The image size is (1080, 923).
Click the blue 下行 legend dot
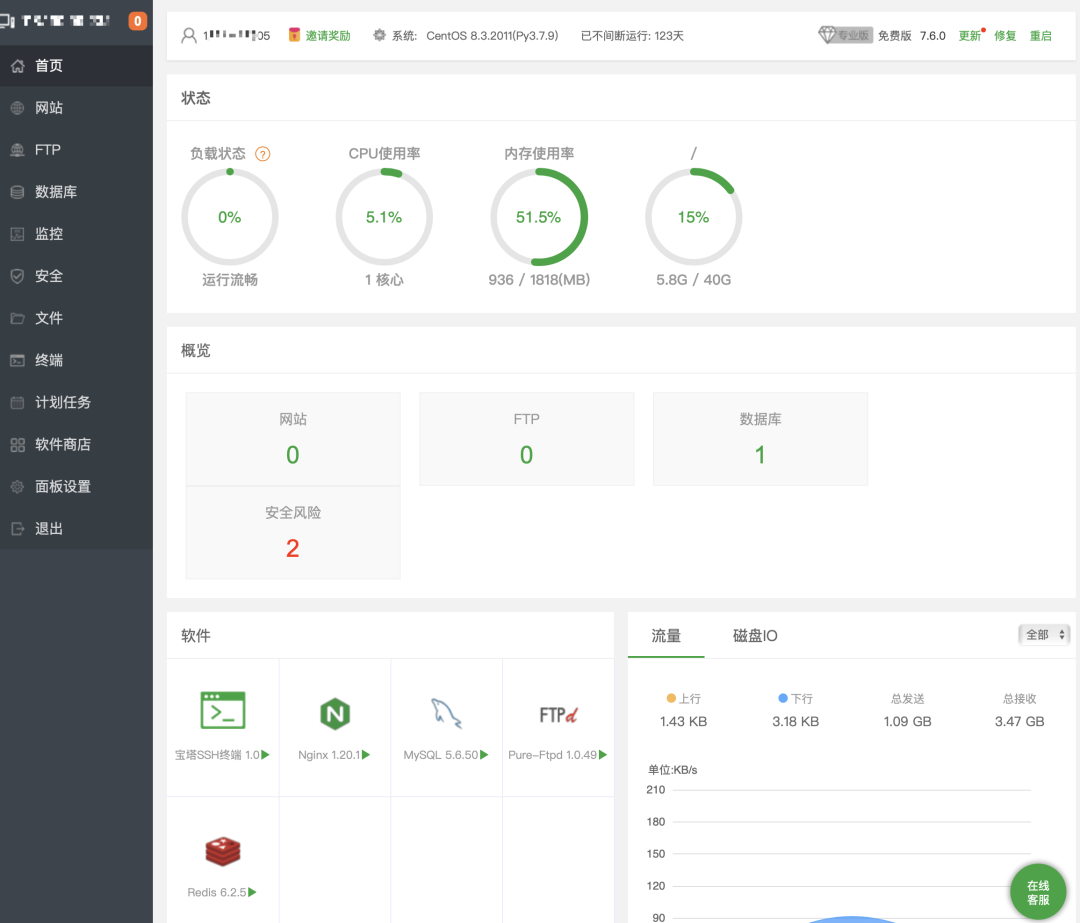783,698
